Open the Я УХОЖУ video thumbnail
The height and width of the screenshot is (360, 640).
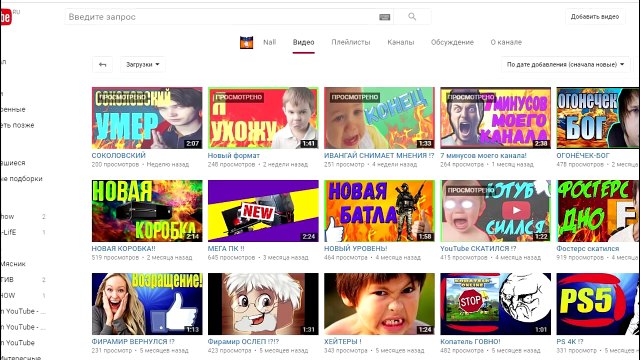click(x=263, y=118)
